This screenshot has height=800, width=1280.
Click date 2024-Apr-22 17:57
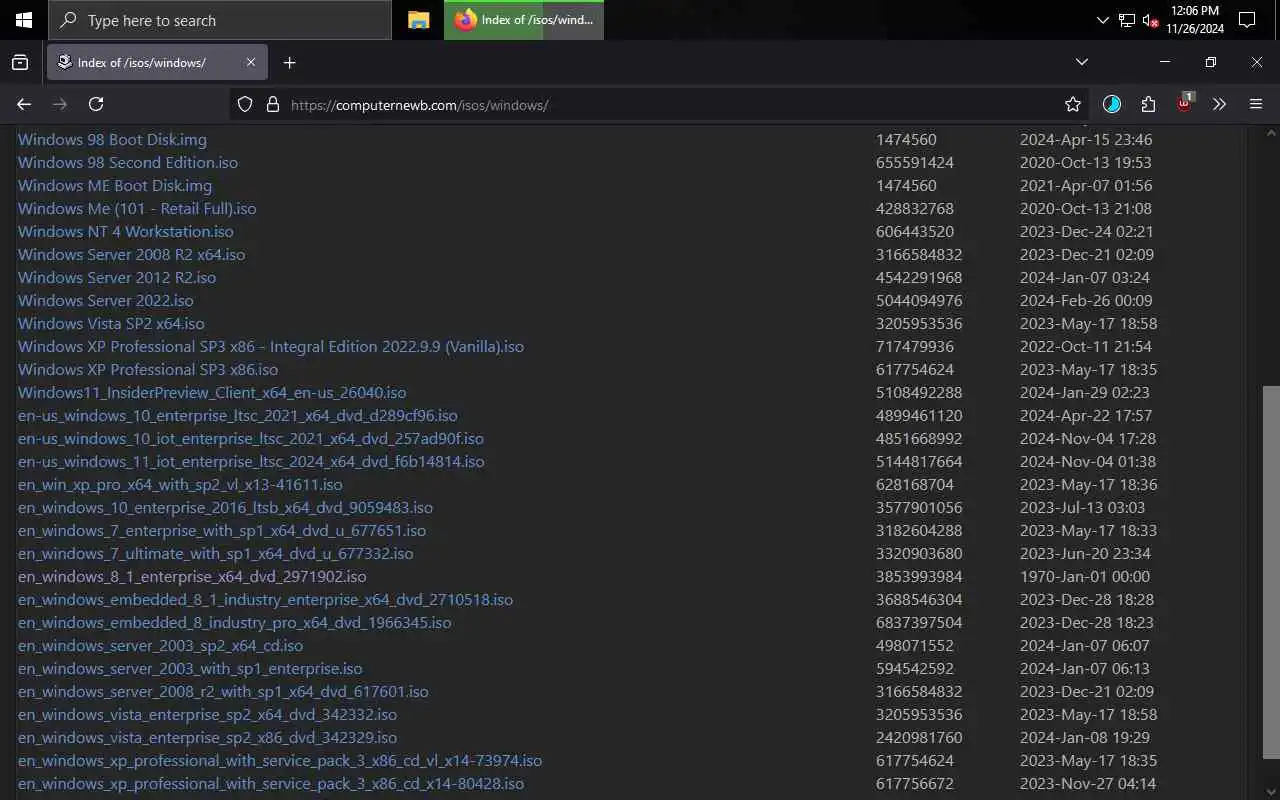(x=1086, y=415)
